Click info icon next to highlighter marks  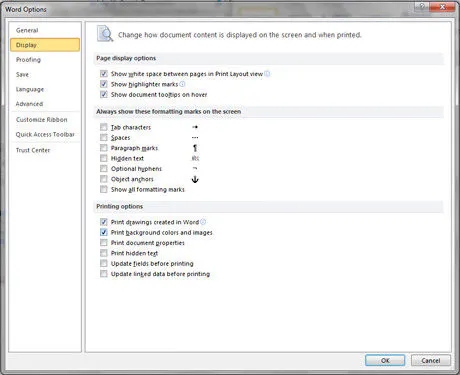[x=182, y=84]
